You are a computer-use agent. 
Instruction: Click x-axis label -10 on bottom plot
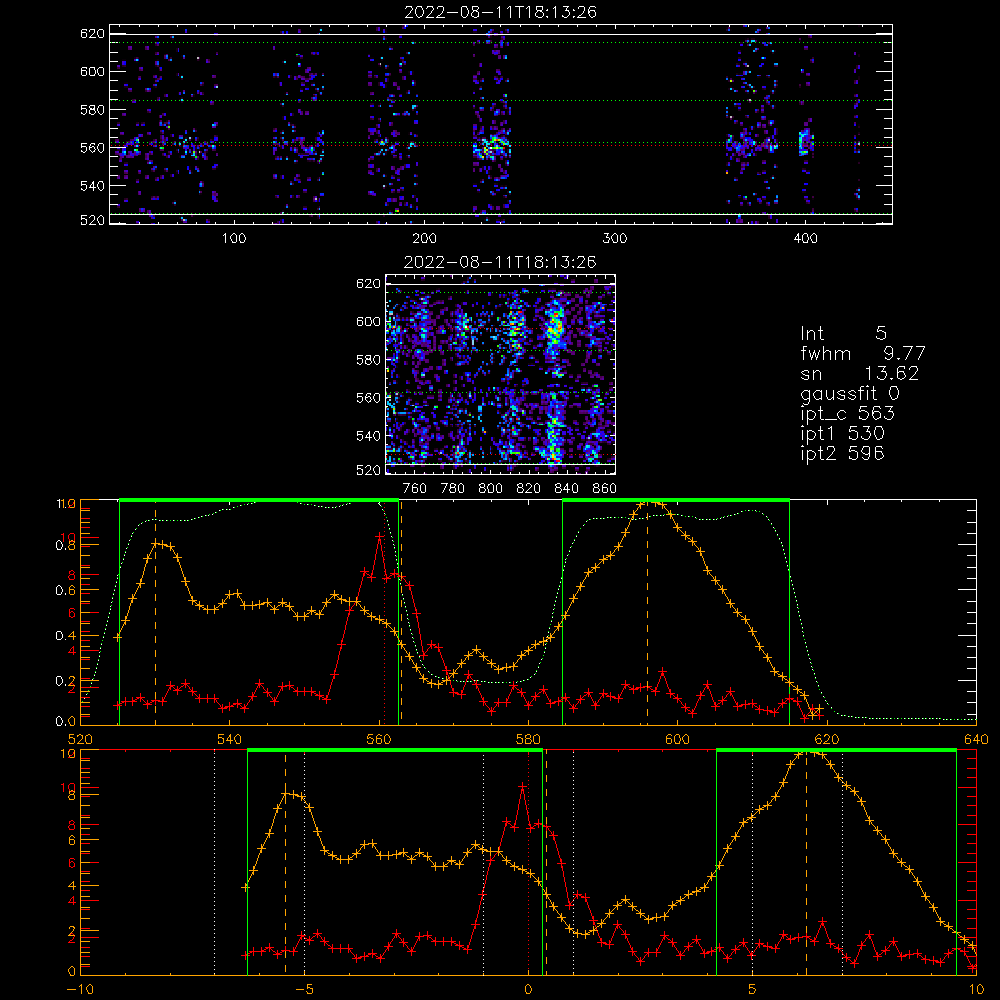[80, 989]
